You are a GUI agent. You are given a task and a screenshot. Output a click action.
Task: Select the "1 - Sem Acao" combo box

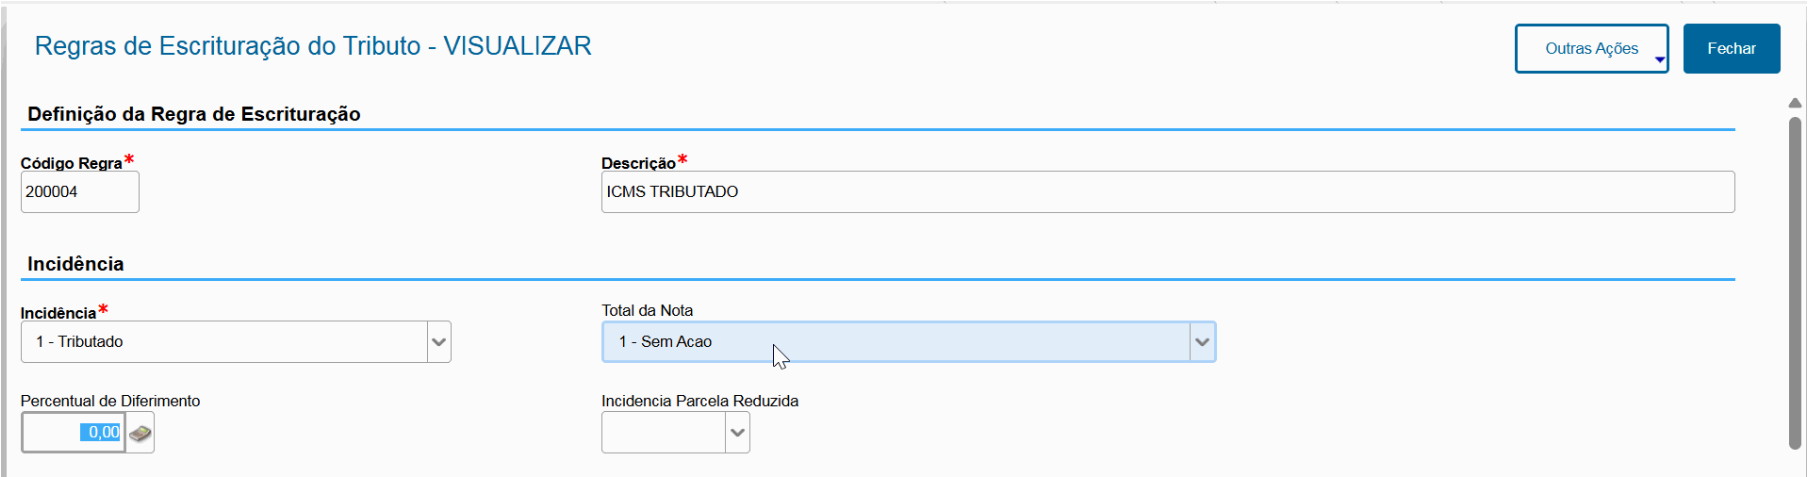[x=895, y=342]
